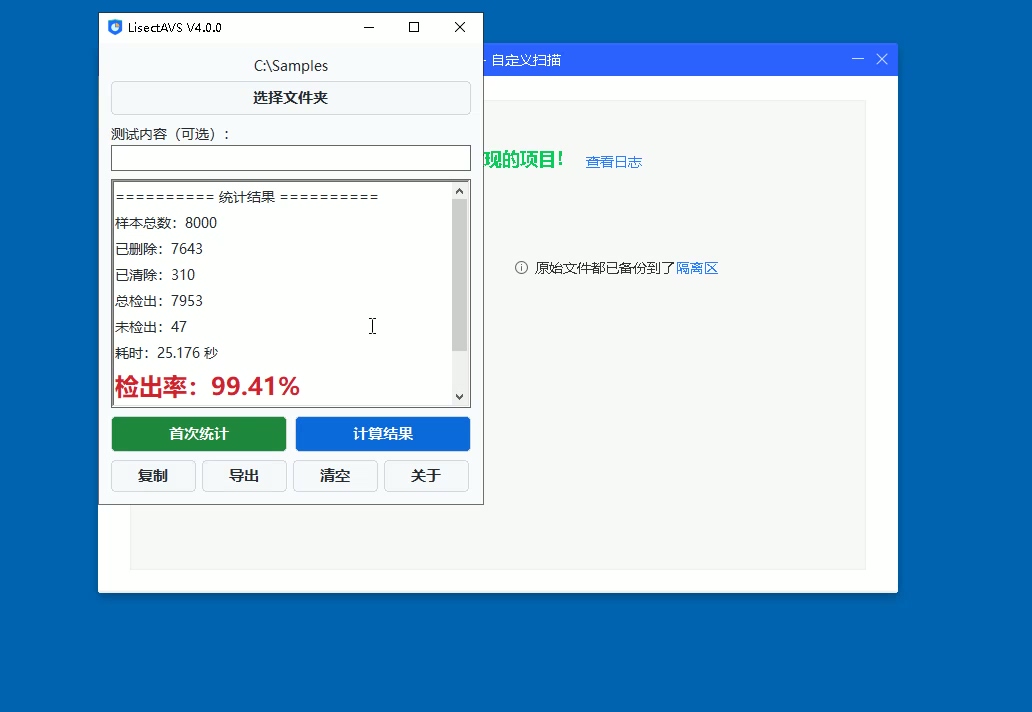Maximize the LisectAVS window
The height and width of the screenshot is (712, 1032).
tap(414, 27)
